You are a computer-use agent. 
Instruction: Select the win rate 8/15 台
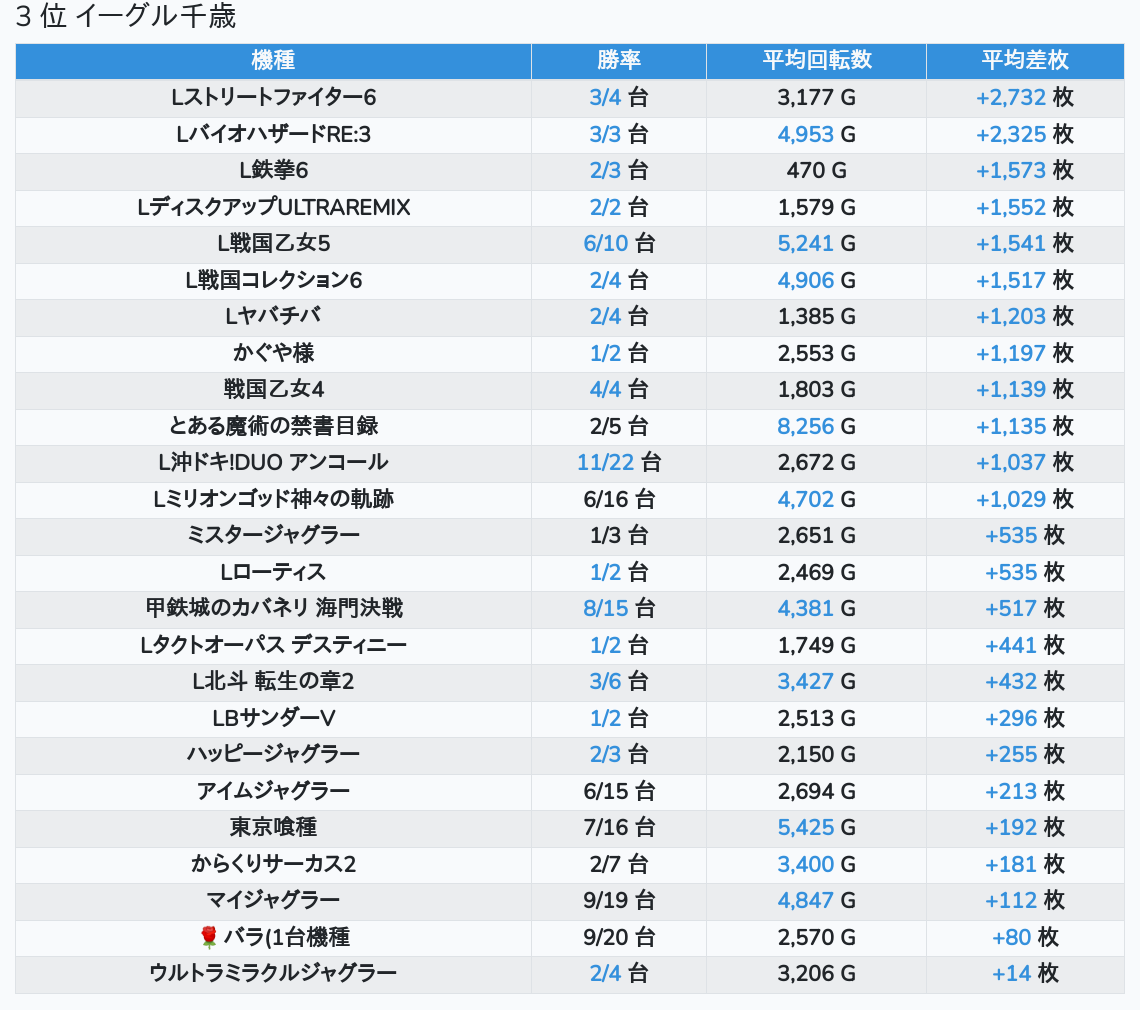(x=619, y=609)
